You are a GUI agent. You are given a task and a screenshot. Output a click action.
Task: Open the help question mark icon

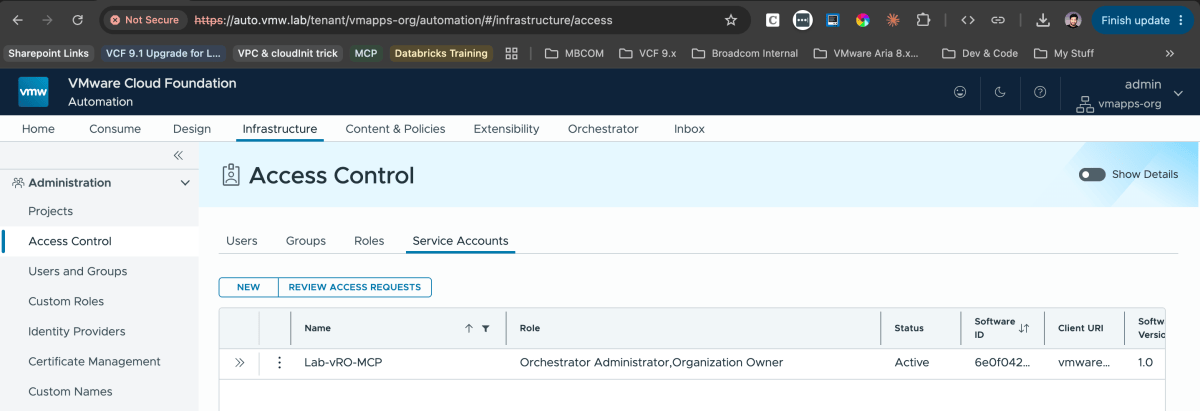(1040, 92)
